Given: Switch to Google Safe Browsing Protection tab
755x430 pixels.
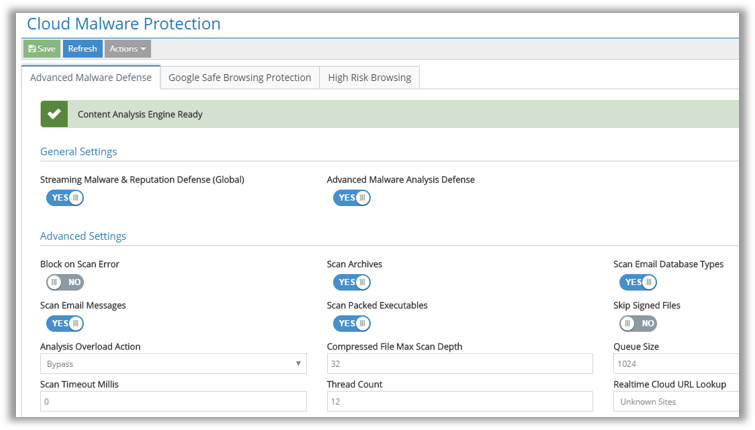Looking at the screenshot, I should 239,77.
